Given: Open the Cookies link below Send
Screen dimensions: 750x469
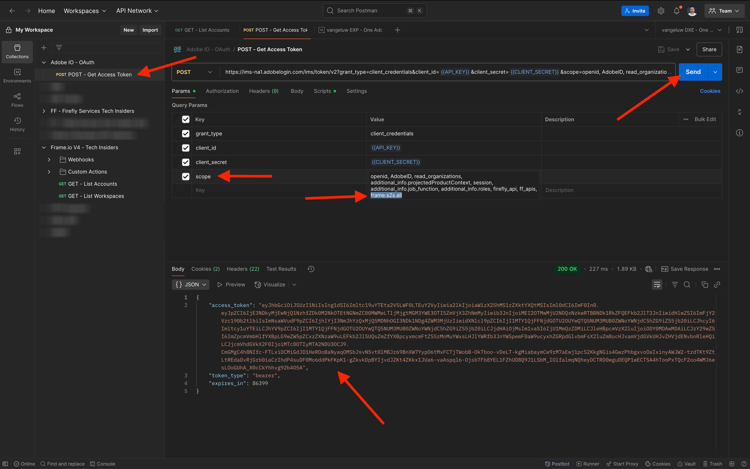Looking at the screenshot, I should pyautogui.click(x=710, y=91).
